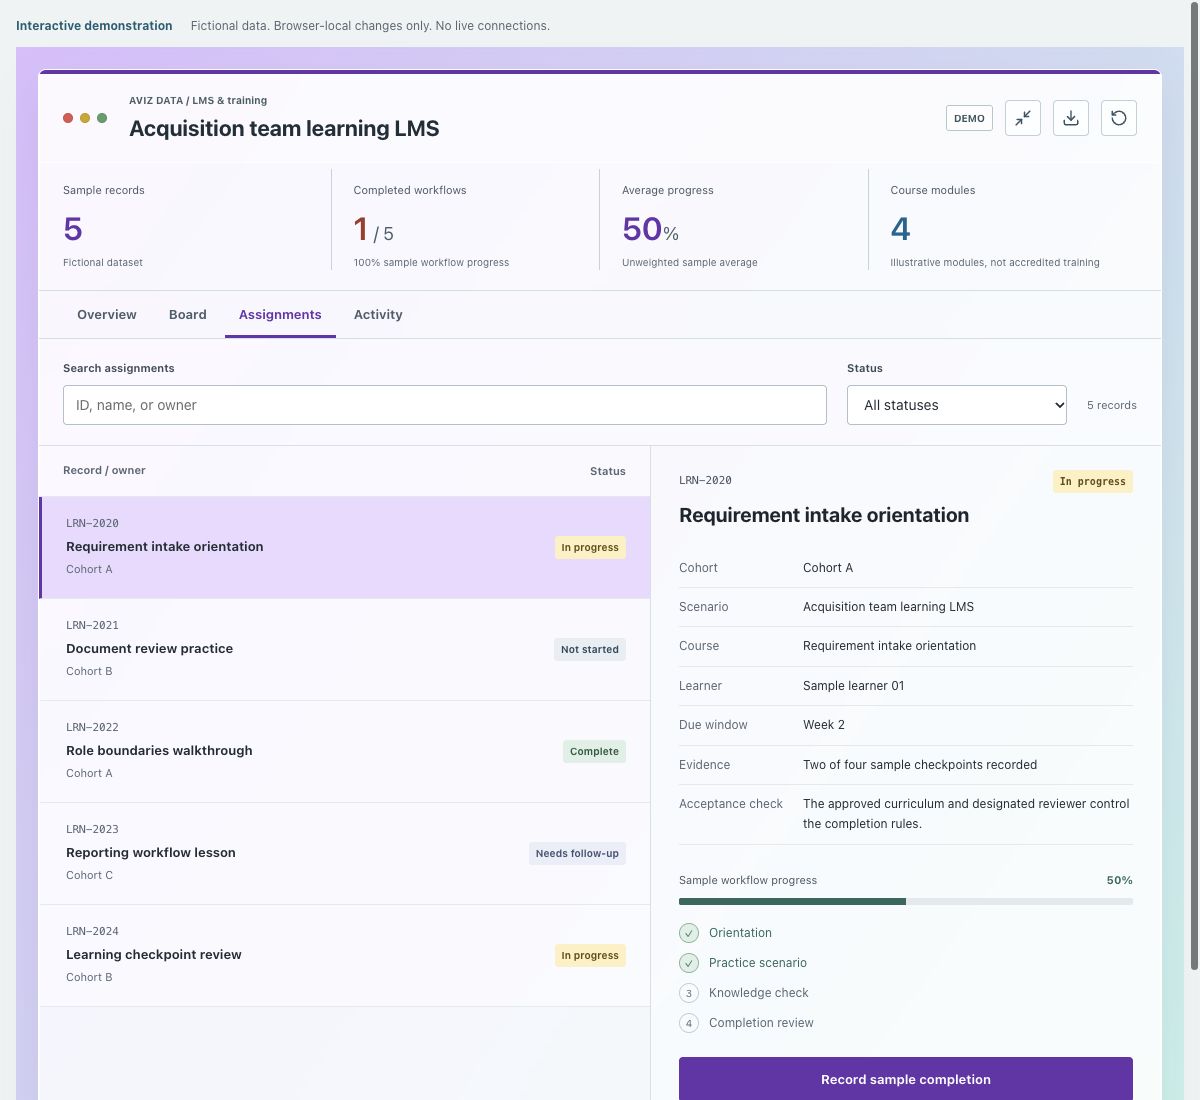Screen dimensions: 1200x1100
Task: Click the Week 2 due window value
Action: click(x=824, y=725)
